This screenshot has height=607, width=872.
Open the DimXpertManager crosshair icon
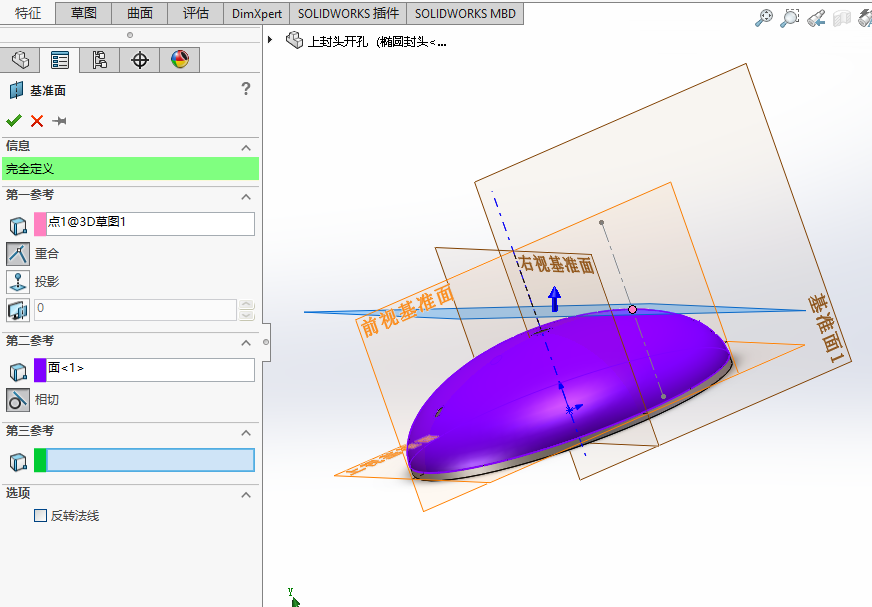140,60
